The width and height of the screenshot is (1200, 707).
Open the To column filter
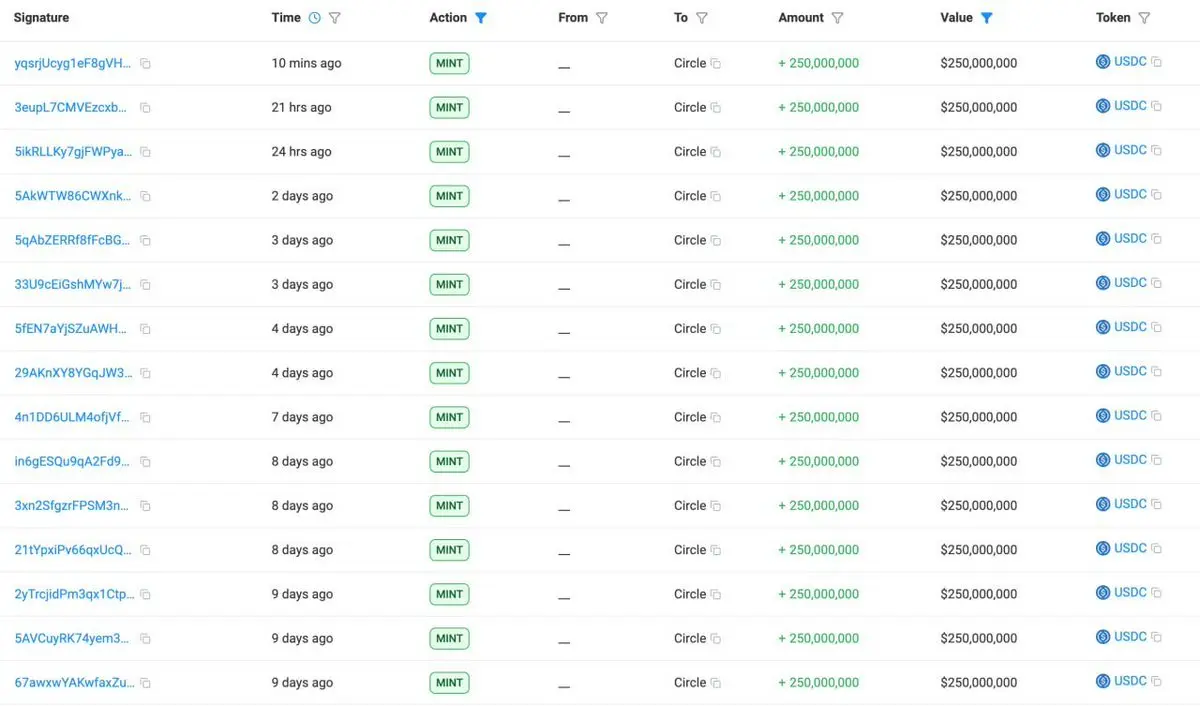[x=702, y=18]
